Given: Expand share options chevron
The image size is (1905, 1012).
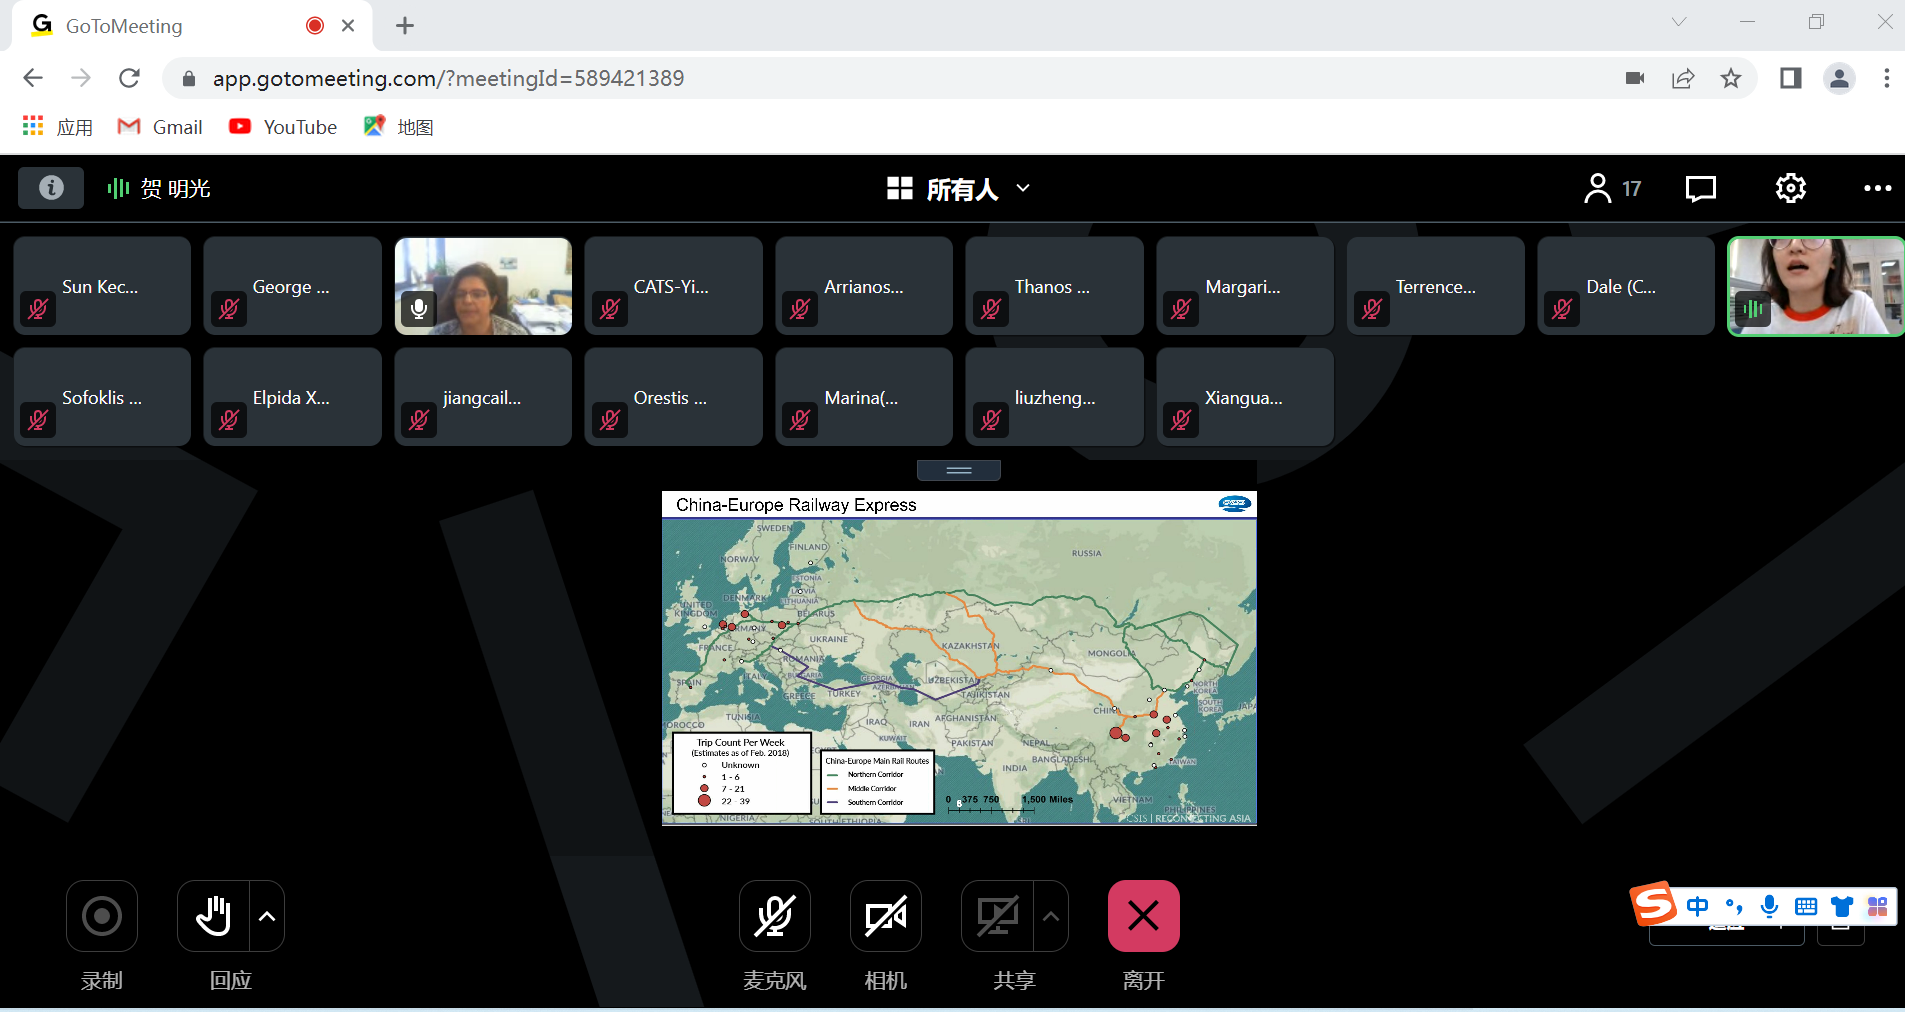Looking at the screenshot, I should pos(1051,916).
